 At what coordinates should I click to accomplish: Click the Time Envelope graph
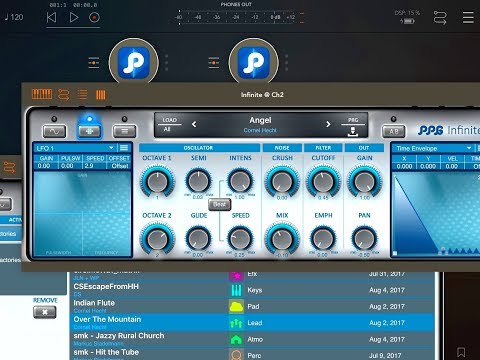tap(437, 214)
